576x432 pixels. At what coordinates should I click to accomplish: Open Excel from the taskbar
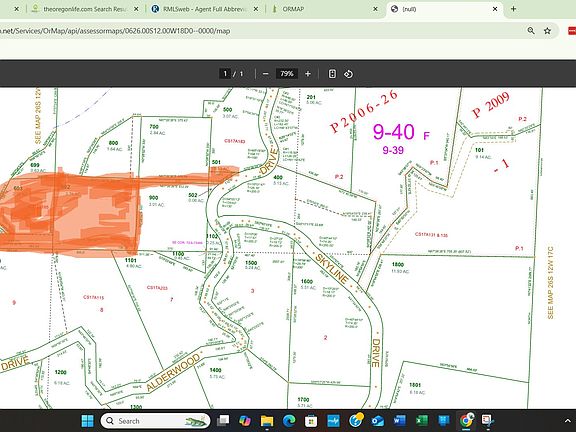[x=422, y=421]
